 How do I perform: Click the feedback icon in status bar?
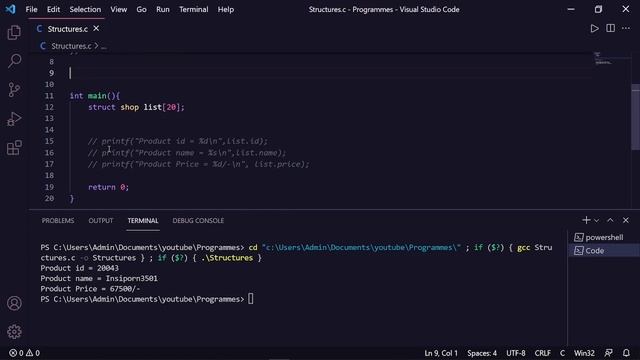click(609, 353)
